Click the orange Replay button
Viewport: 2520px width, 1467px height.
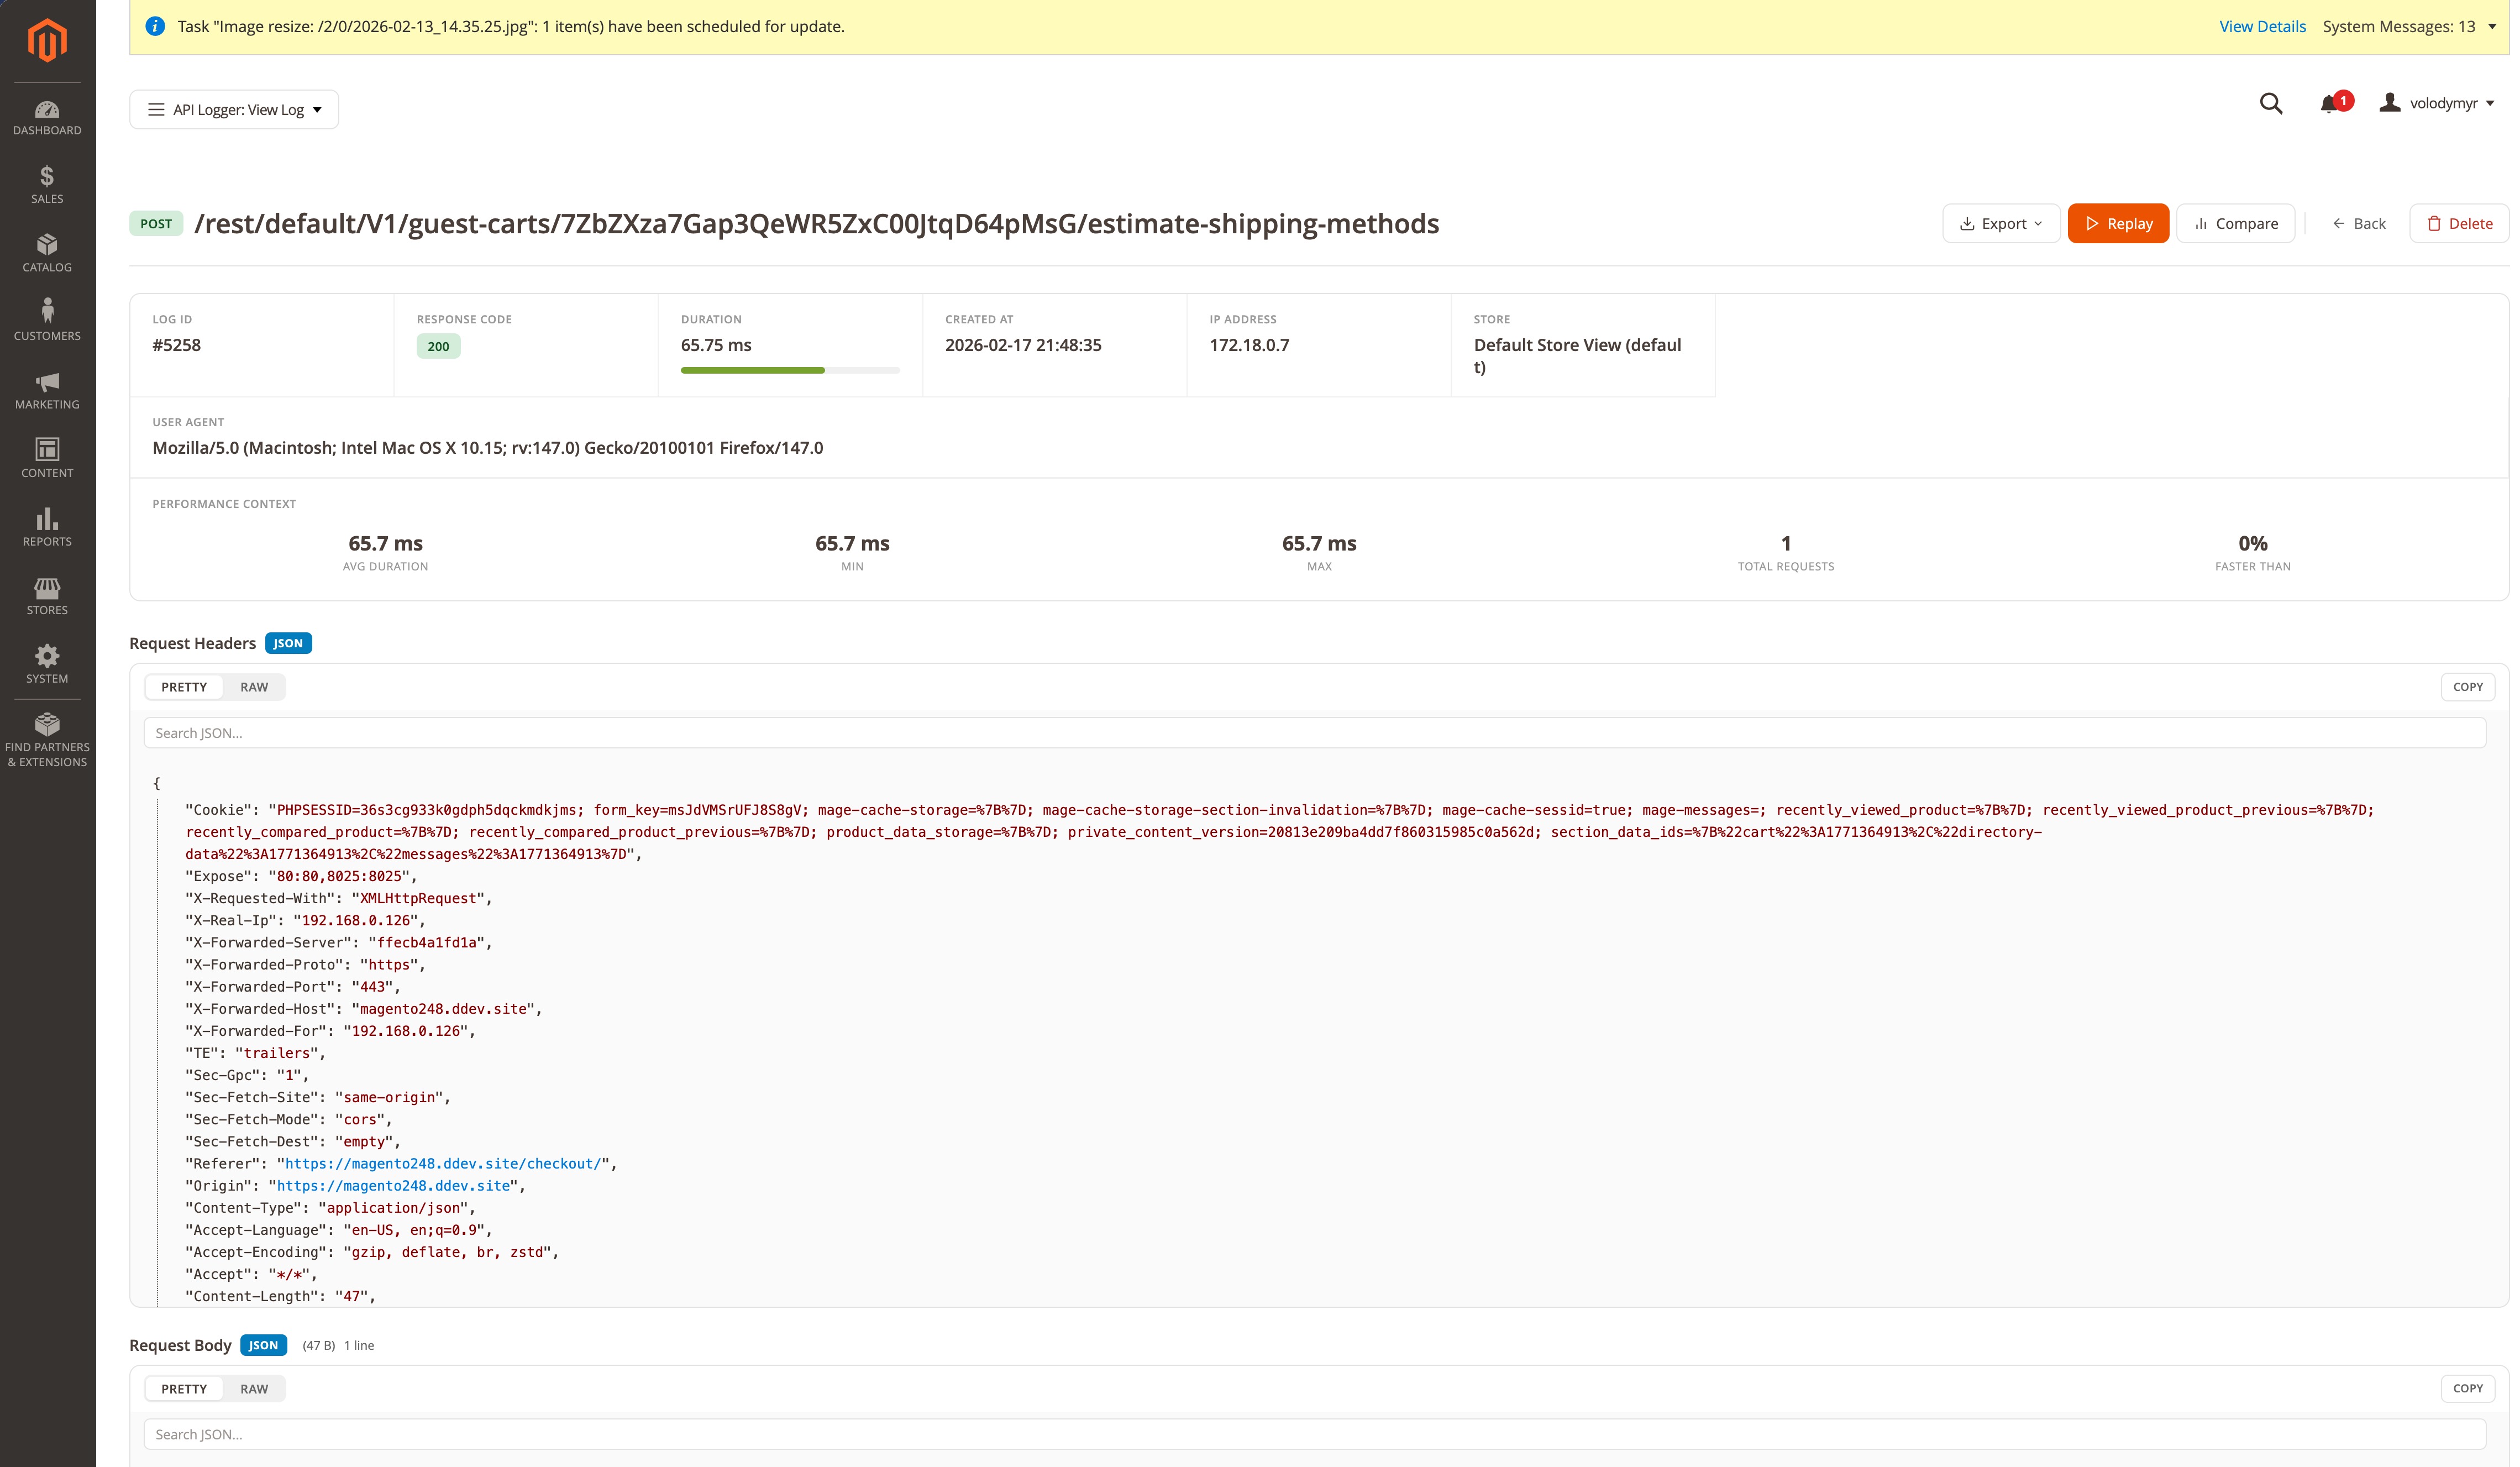(x=2117, y=223)
